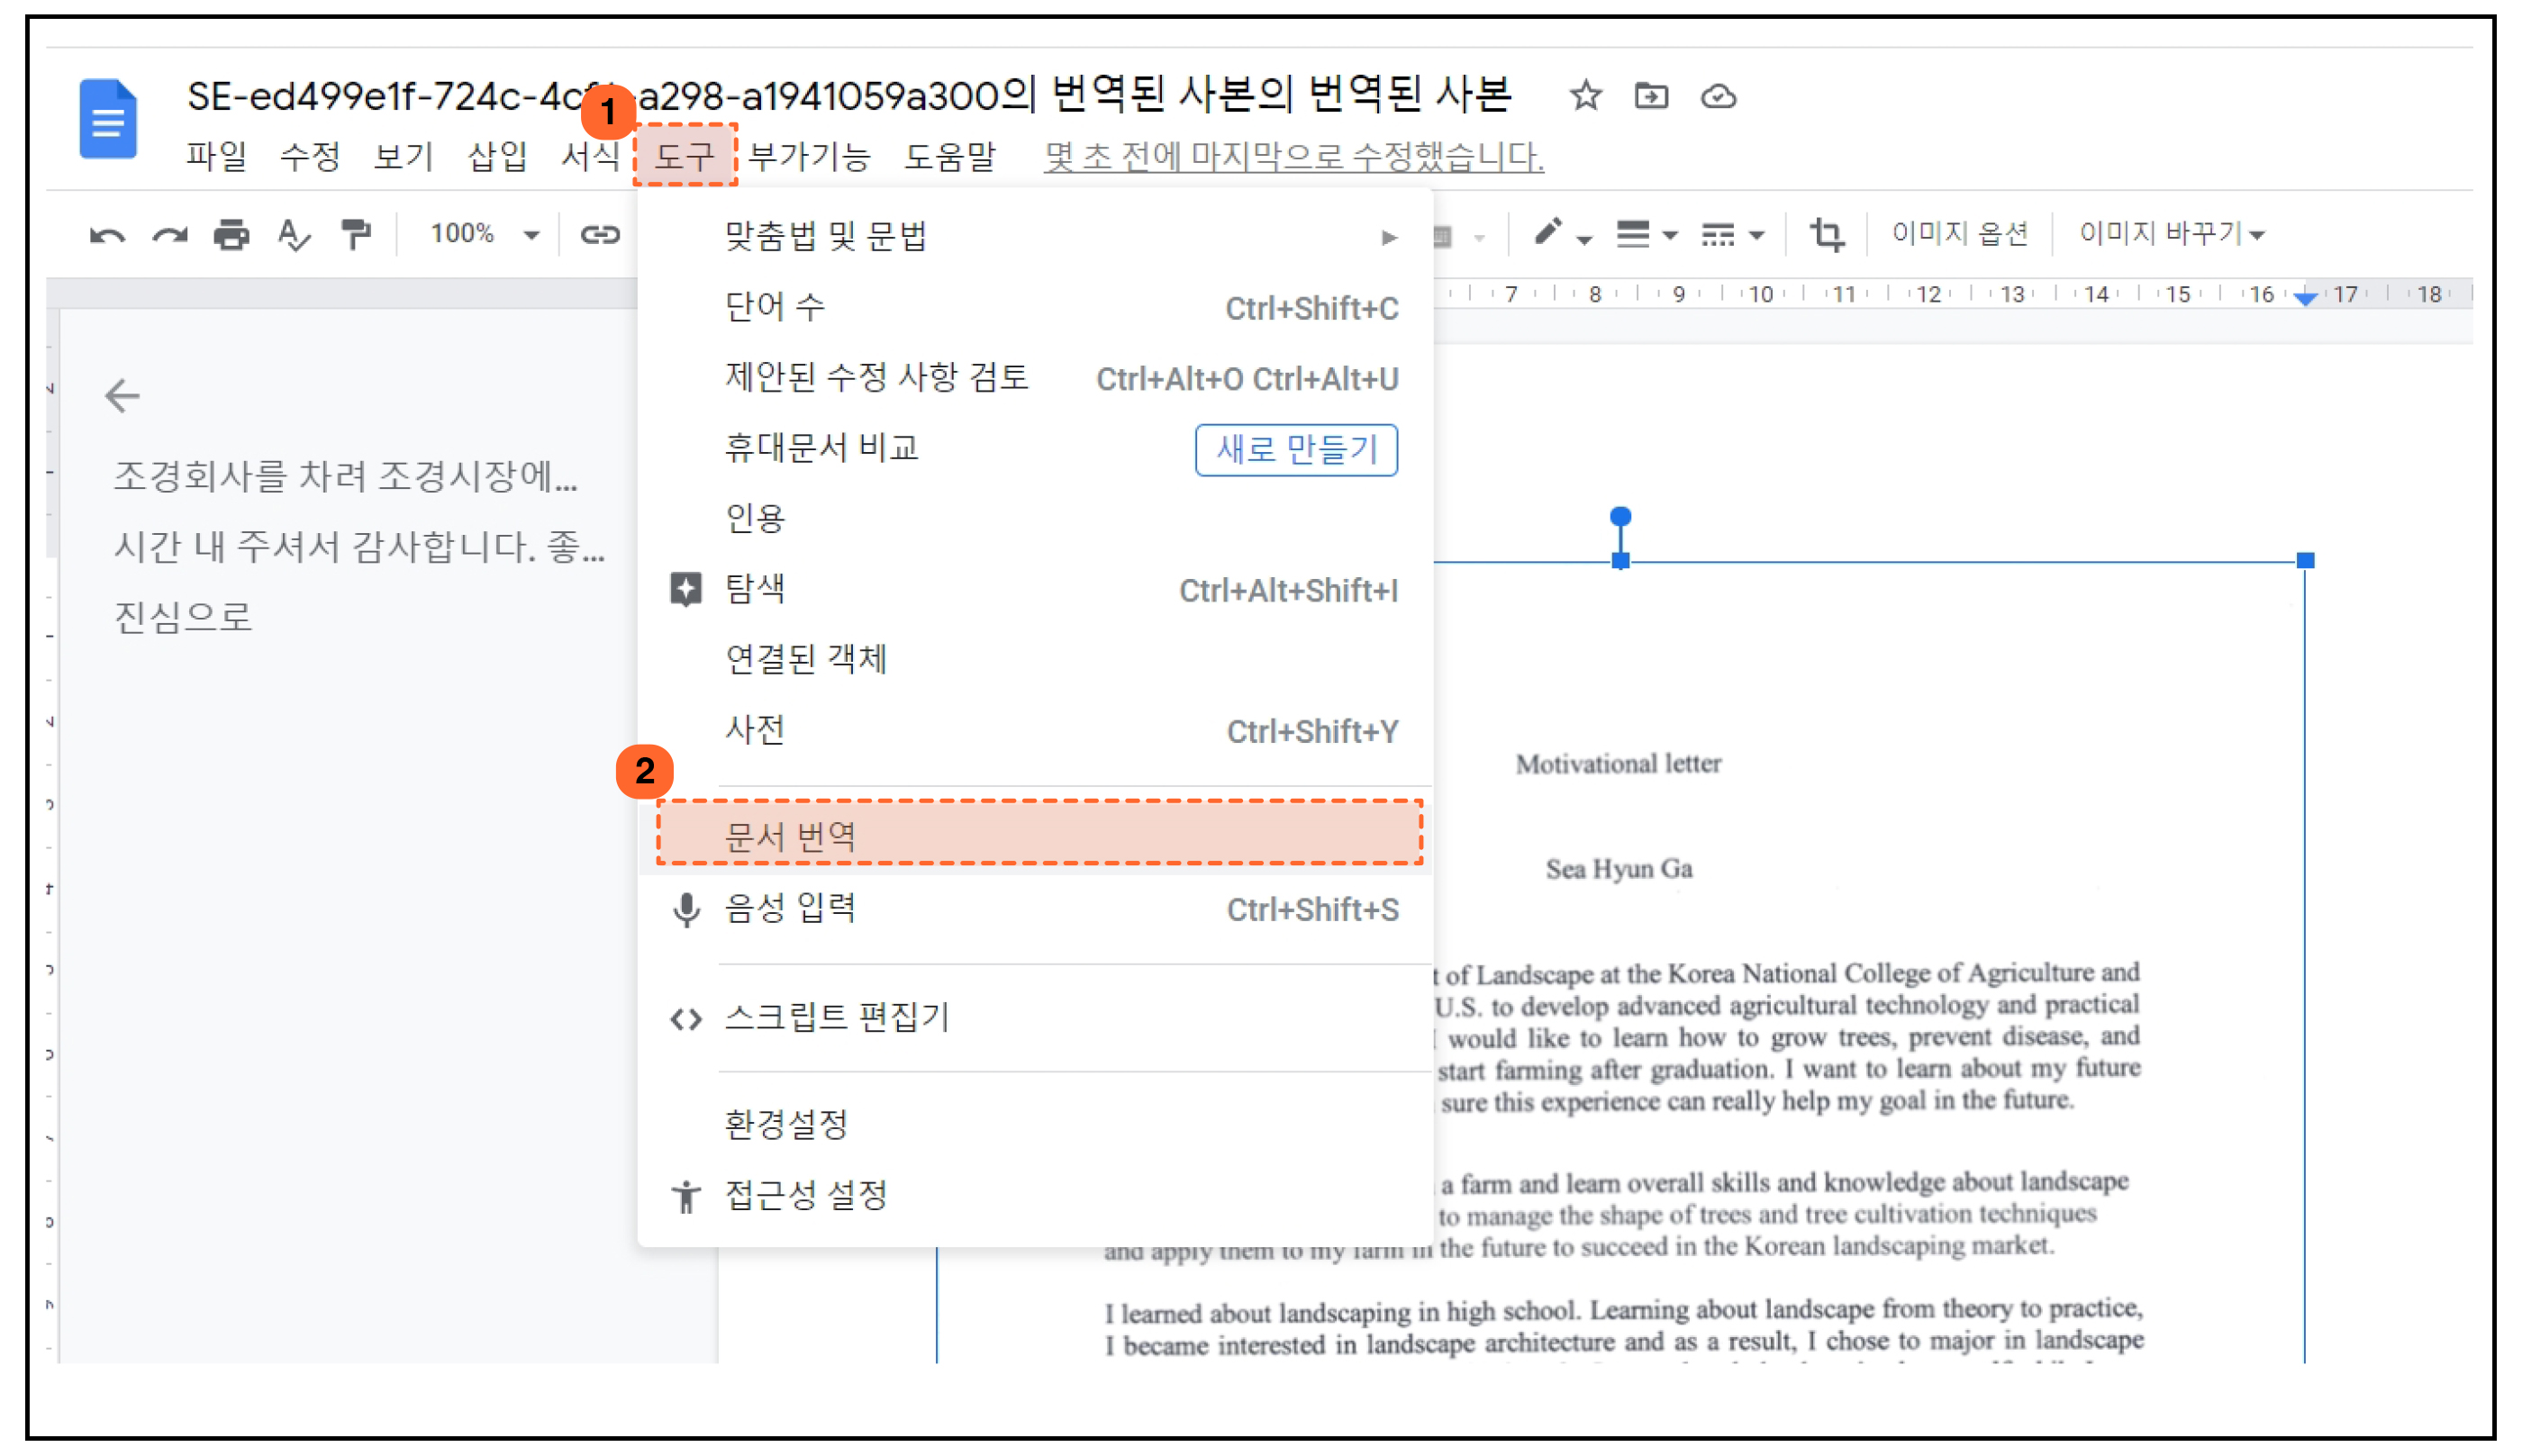Click the undo arrow icon
Screen dimensions: 2522x1456
click(107, 235)
